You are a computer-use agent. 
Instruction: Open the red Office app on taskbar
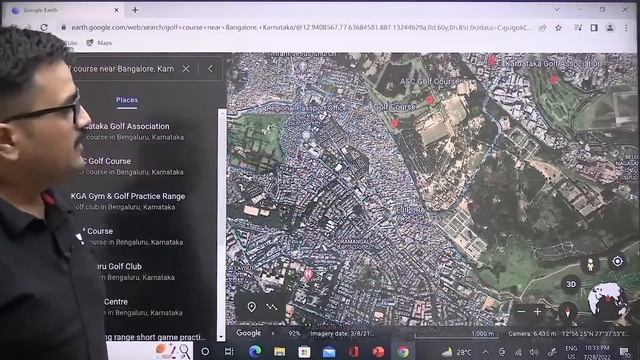354,351
